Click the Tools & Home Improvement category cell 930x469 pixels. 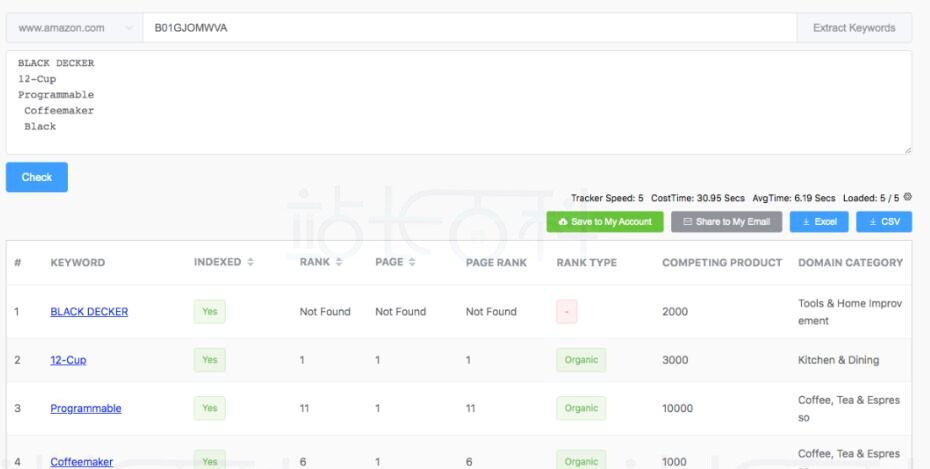click(850, 312)
